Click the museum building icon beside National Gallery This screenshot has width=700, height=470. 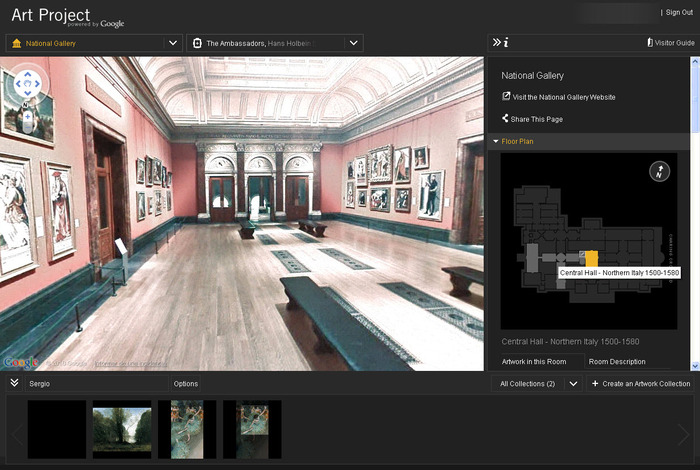click(x=17, y=43)
